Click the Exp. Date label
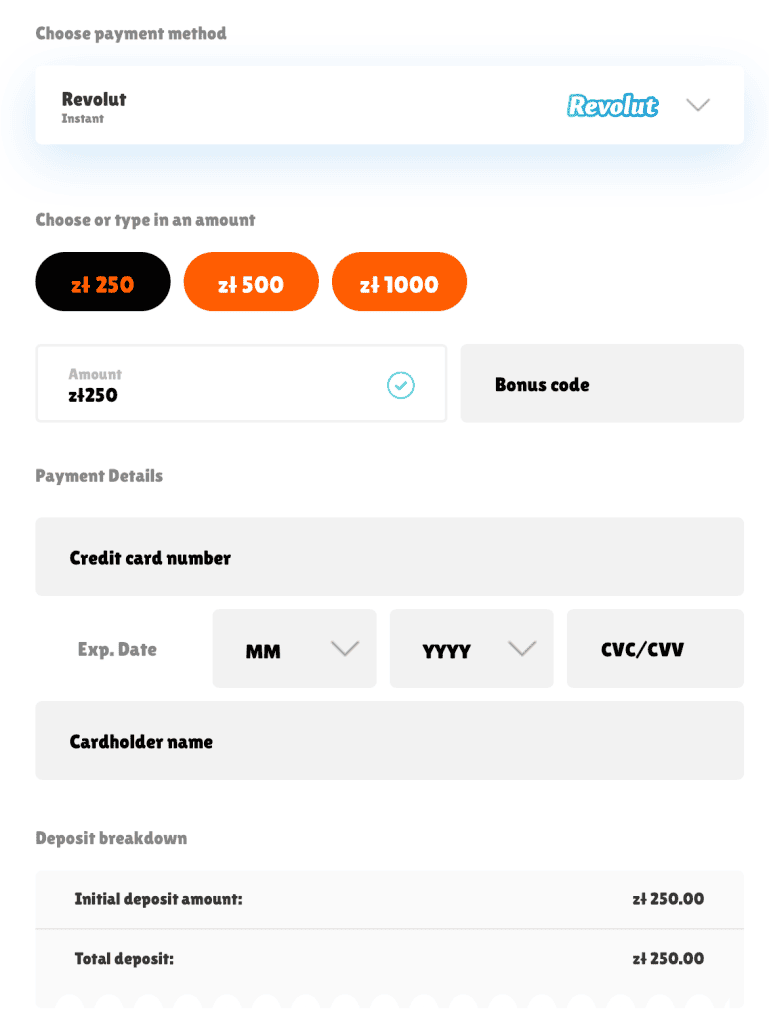The height and width of the screenshot is (1024, 769). (118, 649)
